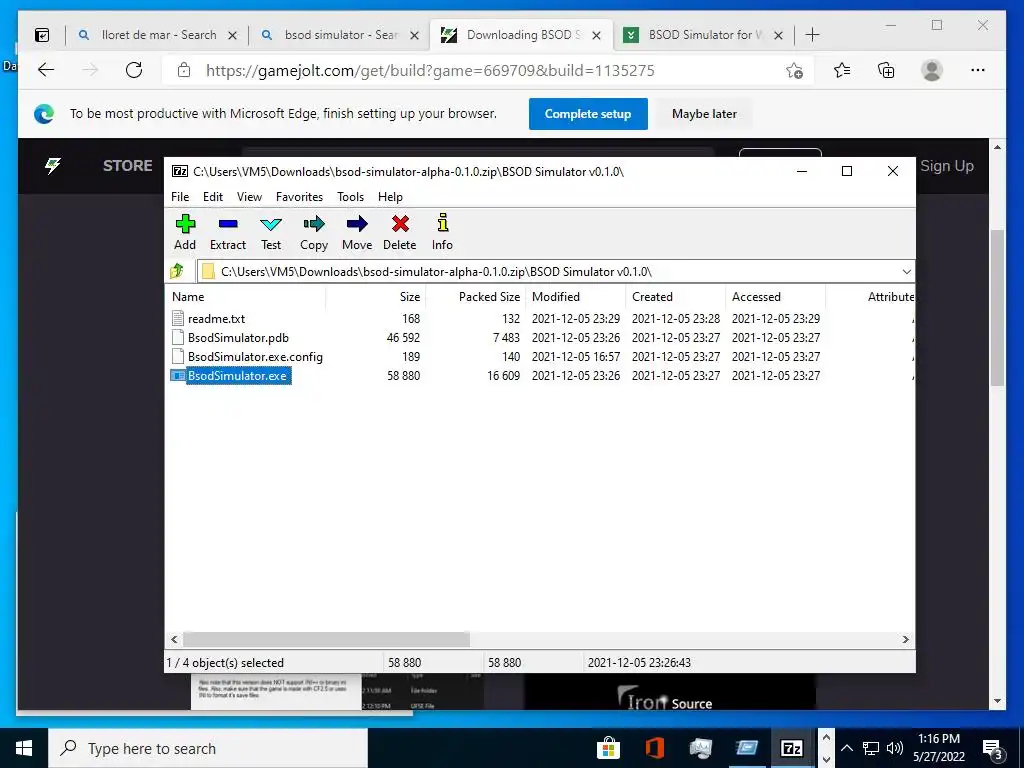Click the 7-Zip horizontal scrollbar thumb
The width and height of the screenshot is (1024, 768).
tap(326, 639)
